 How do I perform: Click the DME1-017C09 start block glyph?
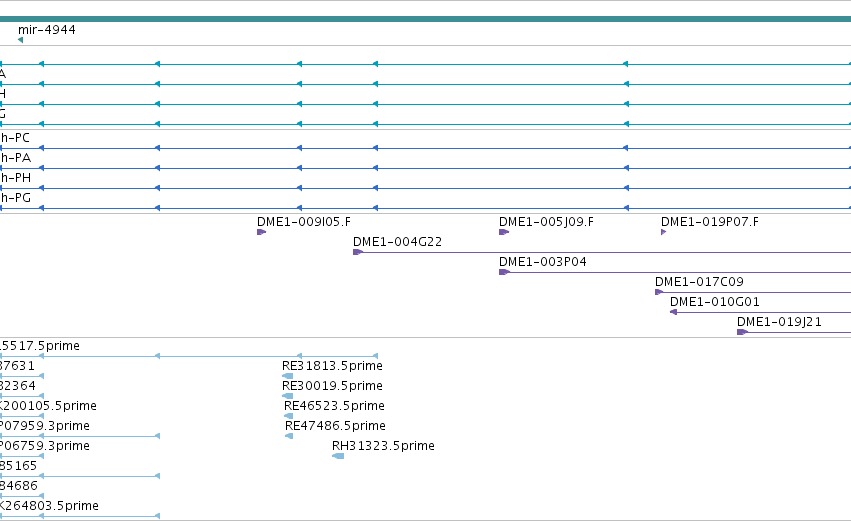coord(659,292)
